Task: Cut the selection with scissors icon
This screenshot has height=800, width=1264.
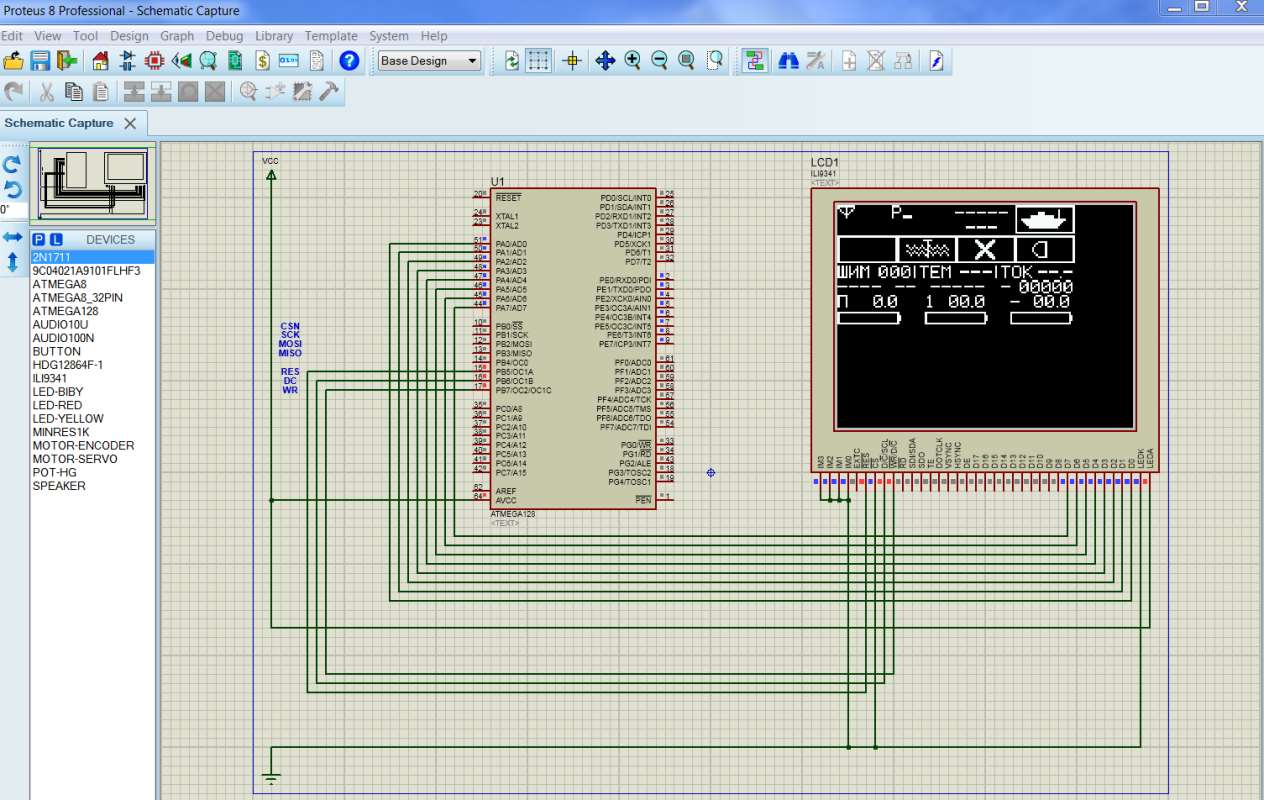Action: (x=46, y=92)
